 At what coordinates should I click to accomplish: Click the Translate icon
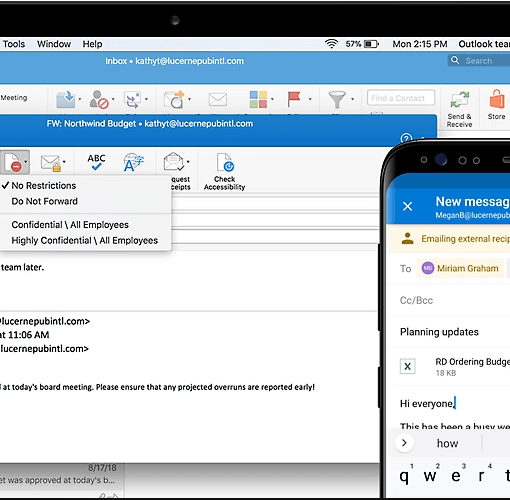(x=134, y=162)
